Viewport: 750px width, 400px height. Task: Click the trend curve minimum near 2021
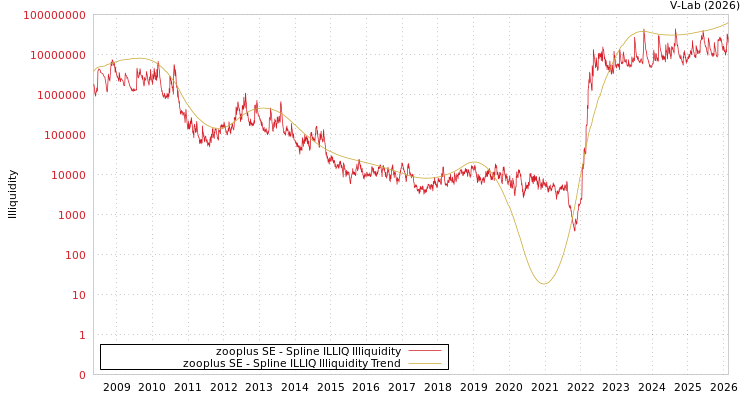544,284
